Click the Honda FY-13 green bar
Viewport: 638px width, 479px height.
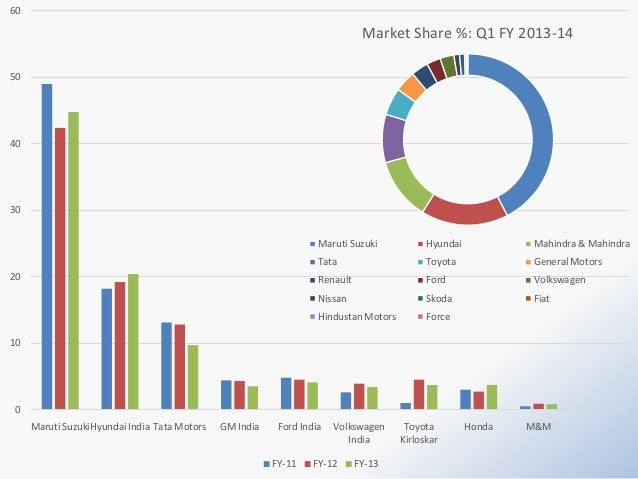point(492,397)
